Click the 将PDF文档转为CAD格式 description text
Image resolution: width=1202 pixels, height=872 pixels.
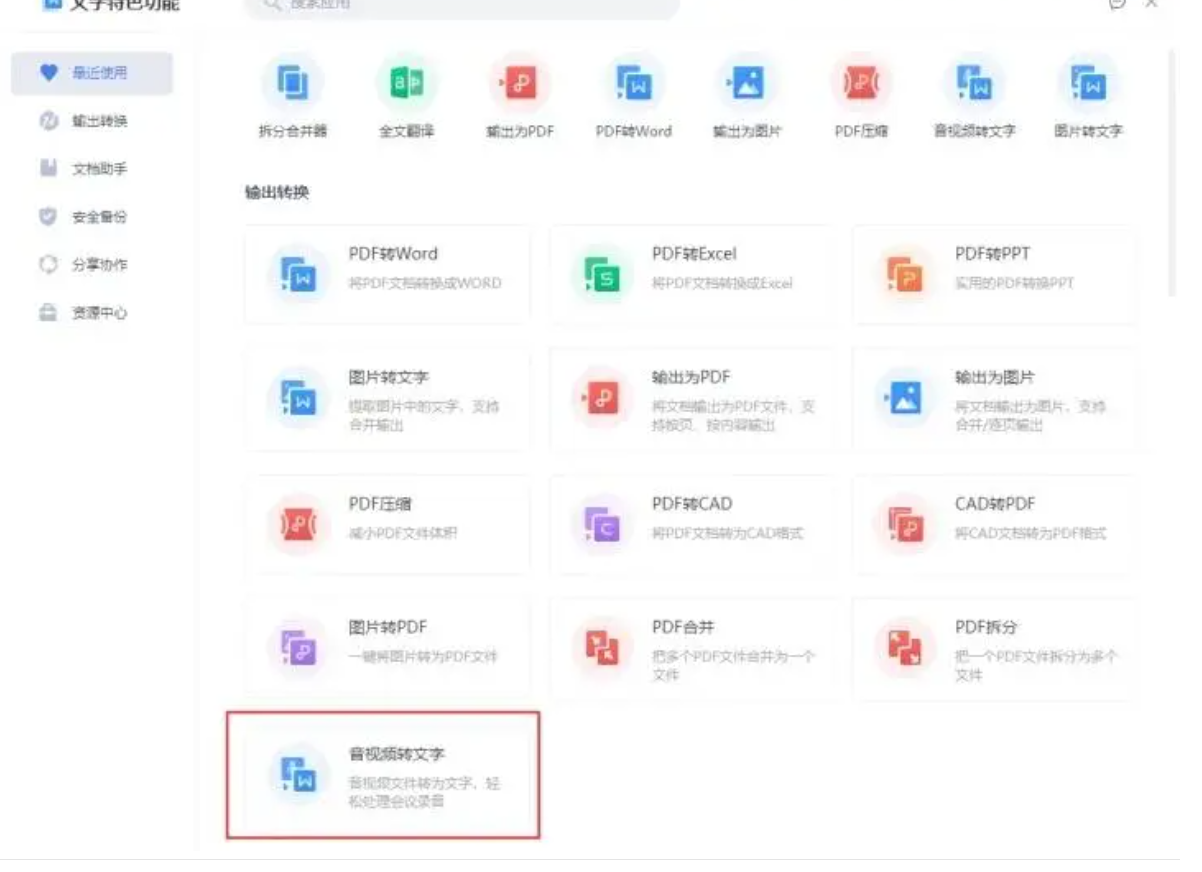click(727, 533)
